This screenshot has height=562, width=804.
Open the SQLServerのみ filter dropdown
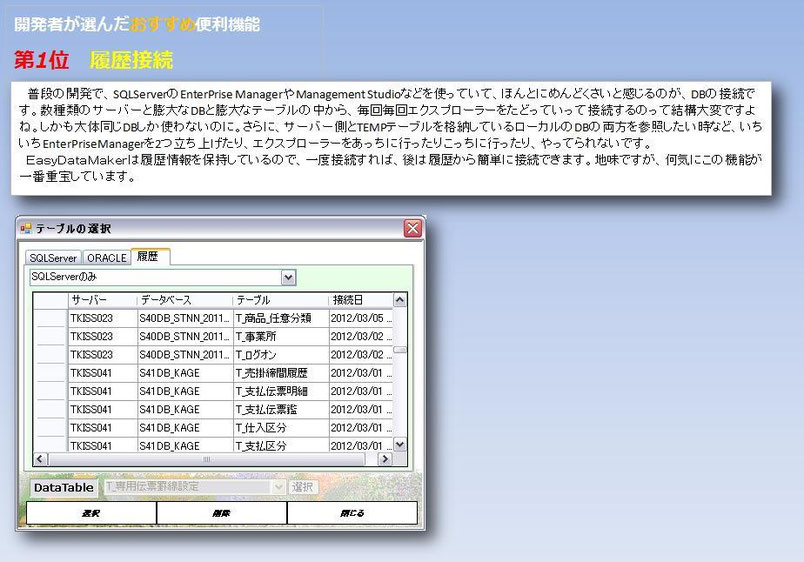click(x=288, y=277)
